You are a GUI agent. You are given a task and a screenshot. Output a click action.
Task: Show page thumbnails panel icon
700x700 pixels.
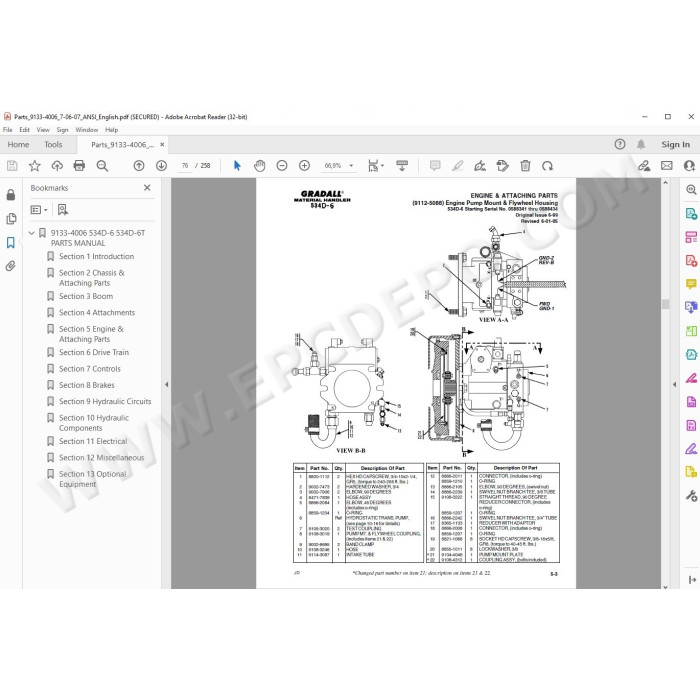[11, 219]
